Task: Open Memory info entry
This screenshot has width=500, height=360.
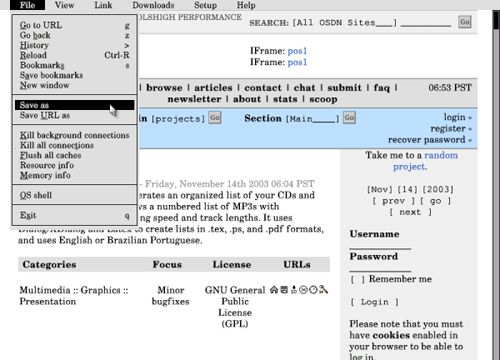Action: 75,175
